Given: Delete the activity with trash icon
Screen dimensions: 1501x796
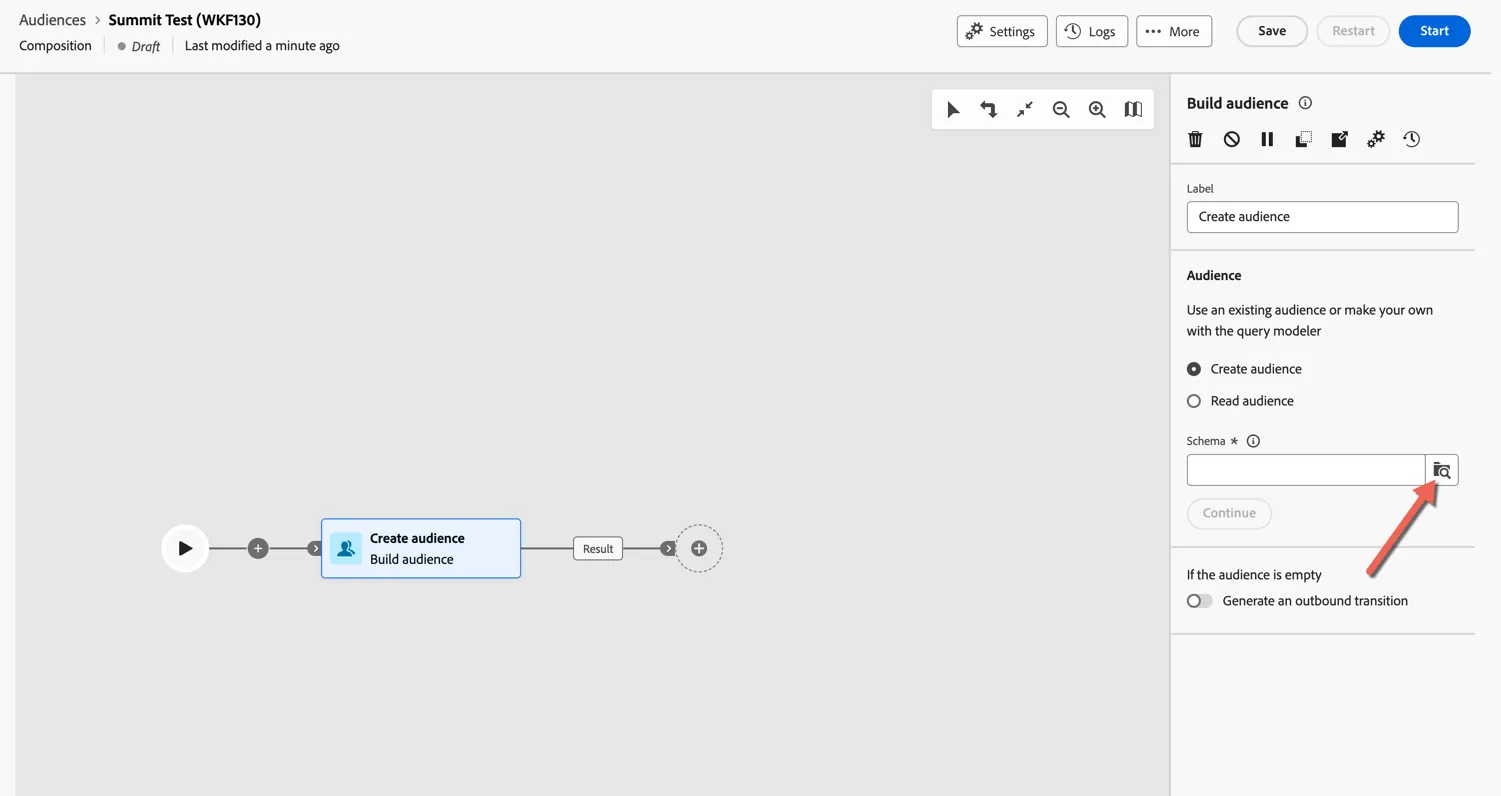Looking at the screenshot, I should (1195, 139).
